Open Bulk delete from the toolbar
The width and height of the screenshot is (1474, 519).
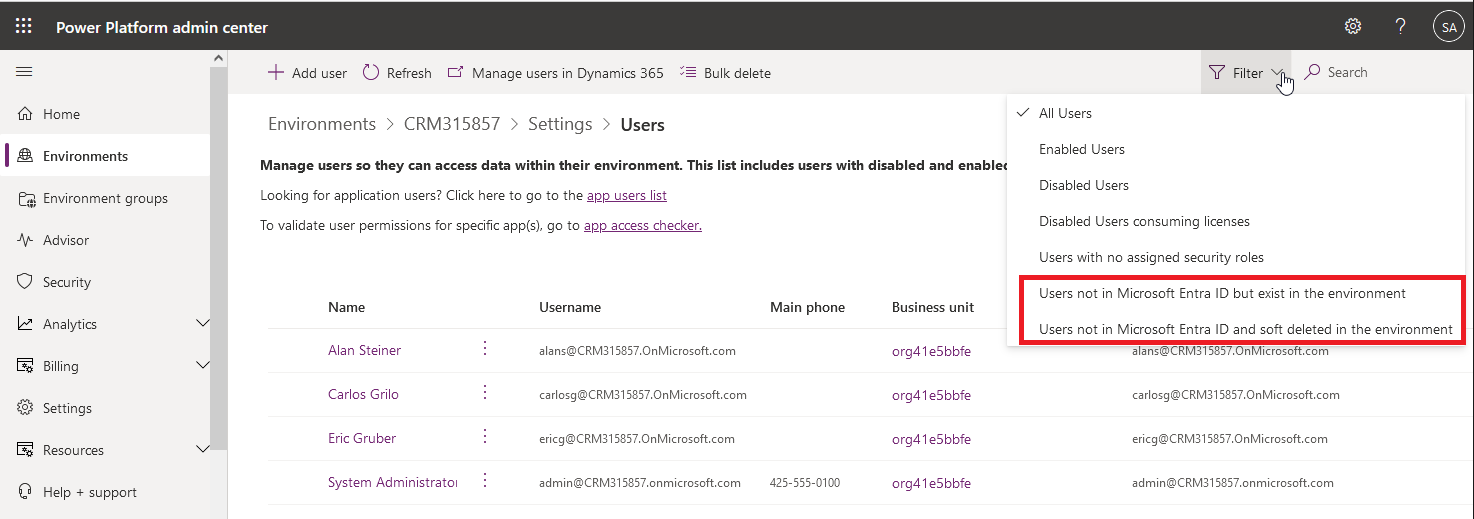pos(725,73)
